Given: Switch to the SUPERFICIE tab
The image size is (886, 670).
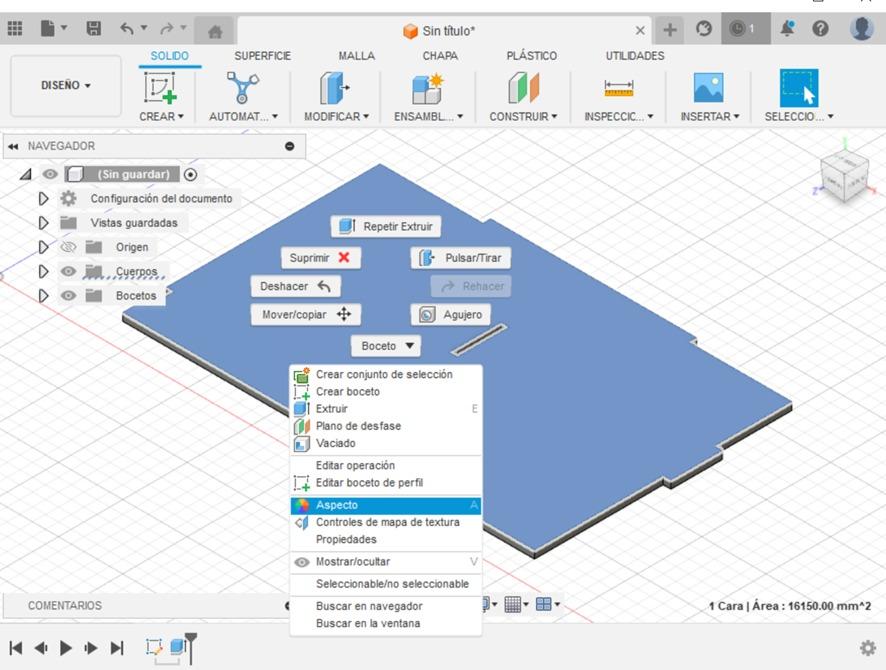Looking at the screenshot, I should pos(263,56).
